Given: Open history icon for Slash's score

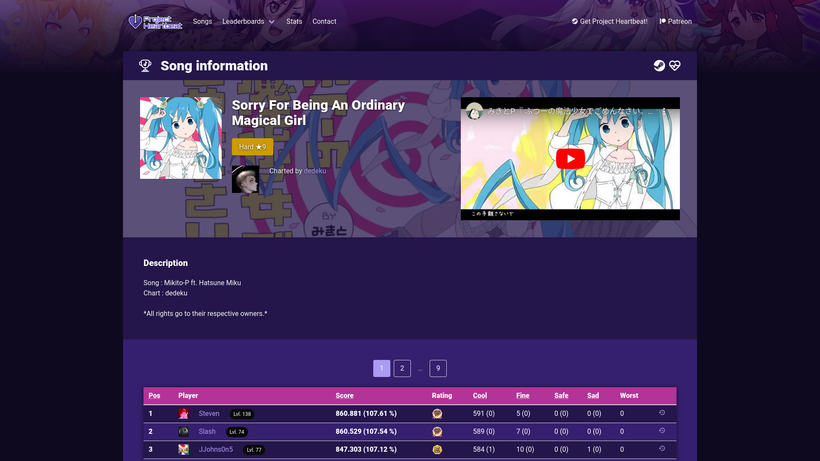Looking at the screenshot, I should coord(662,431).
